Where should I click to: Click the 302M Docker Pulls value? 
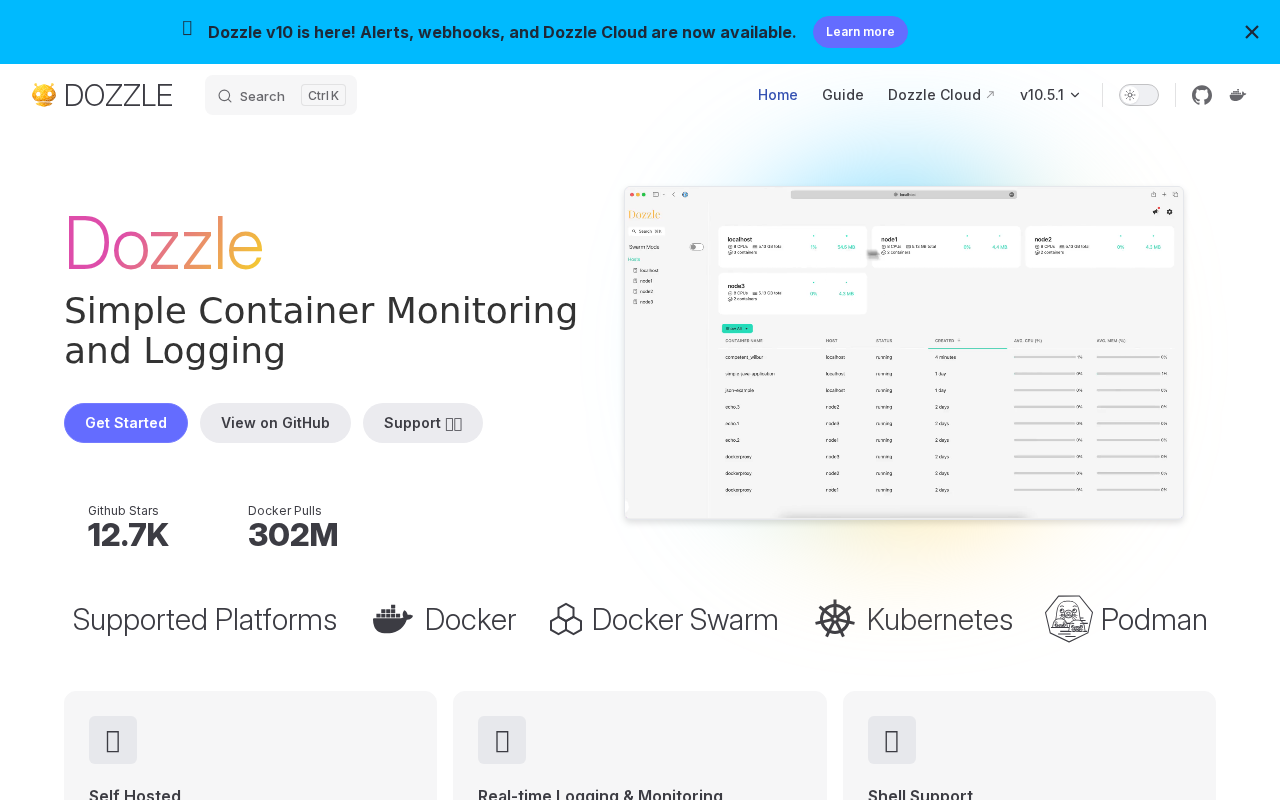click(x=293, y=536)
